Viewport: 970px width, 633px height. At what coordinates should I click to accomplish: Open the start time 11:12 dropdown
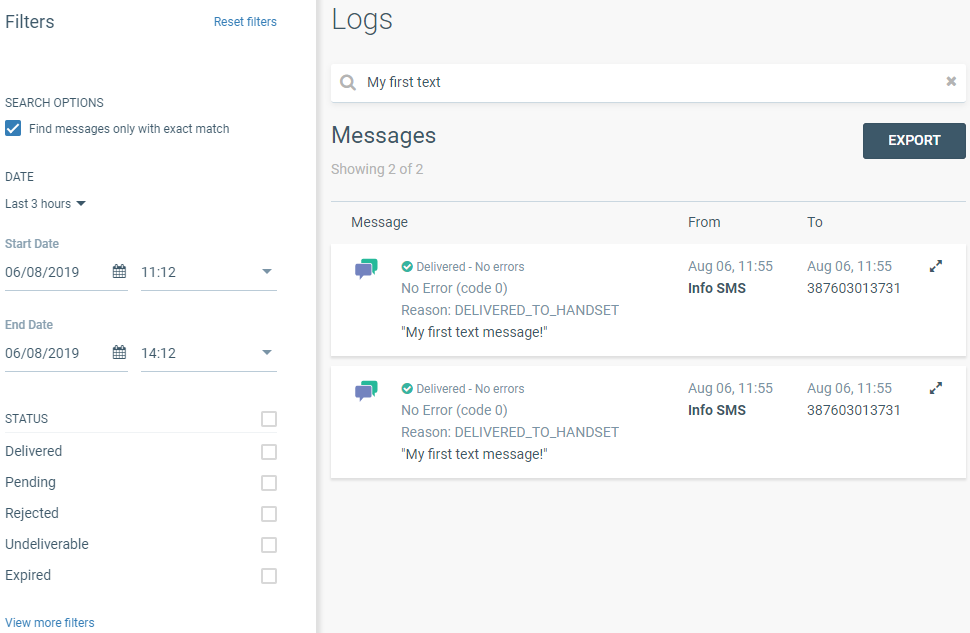pos(266,271)
